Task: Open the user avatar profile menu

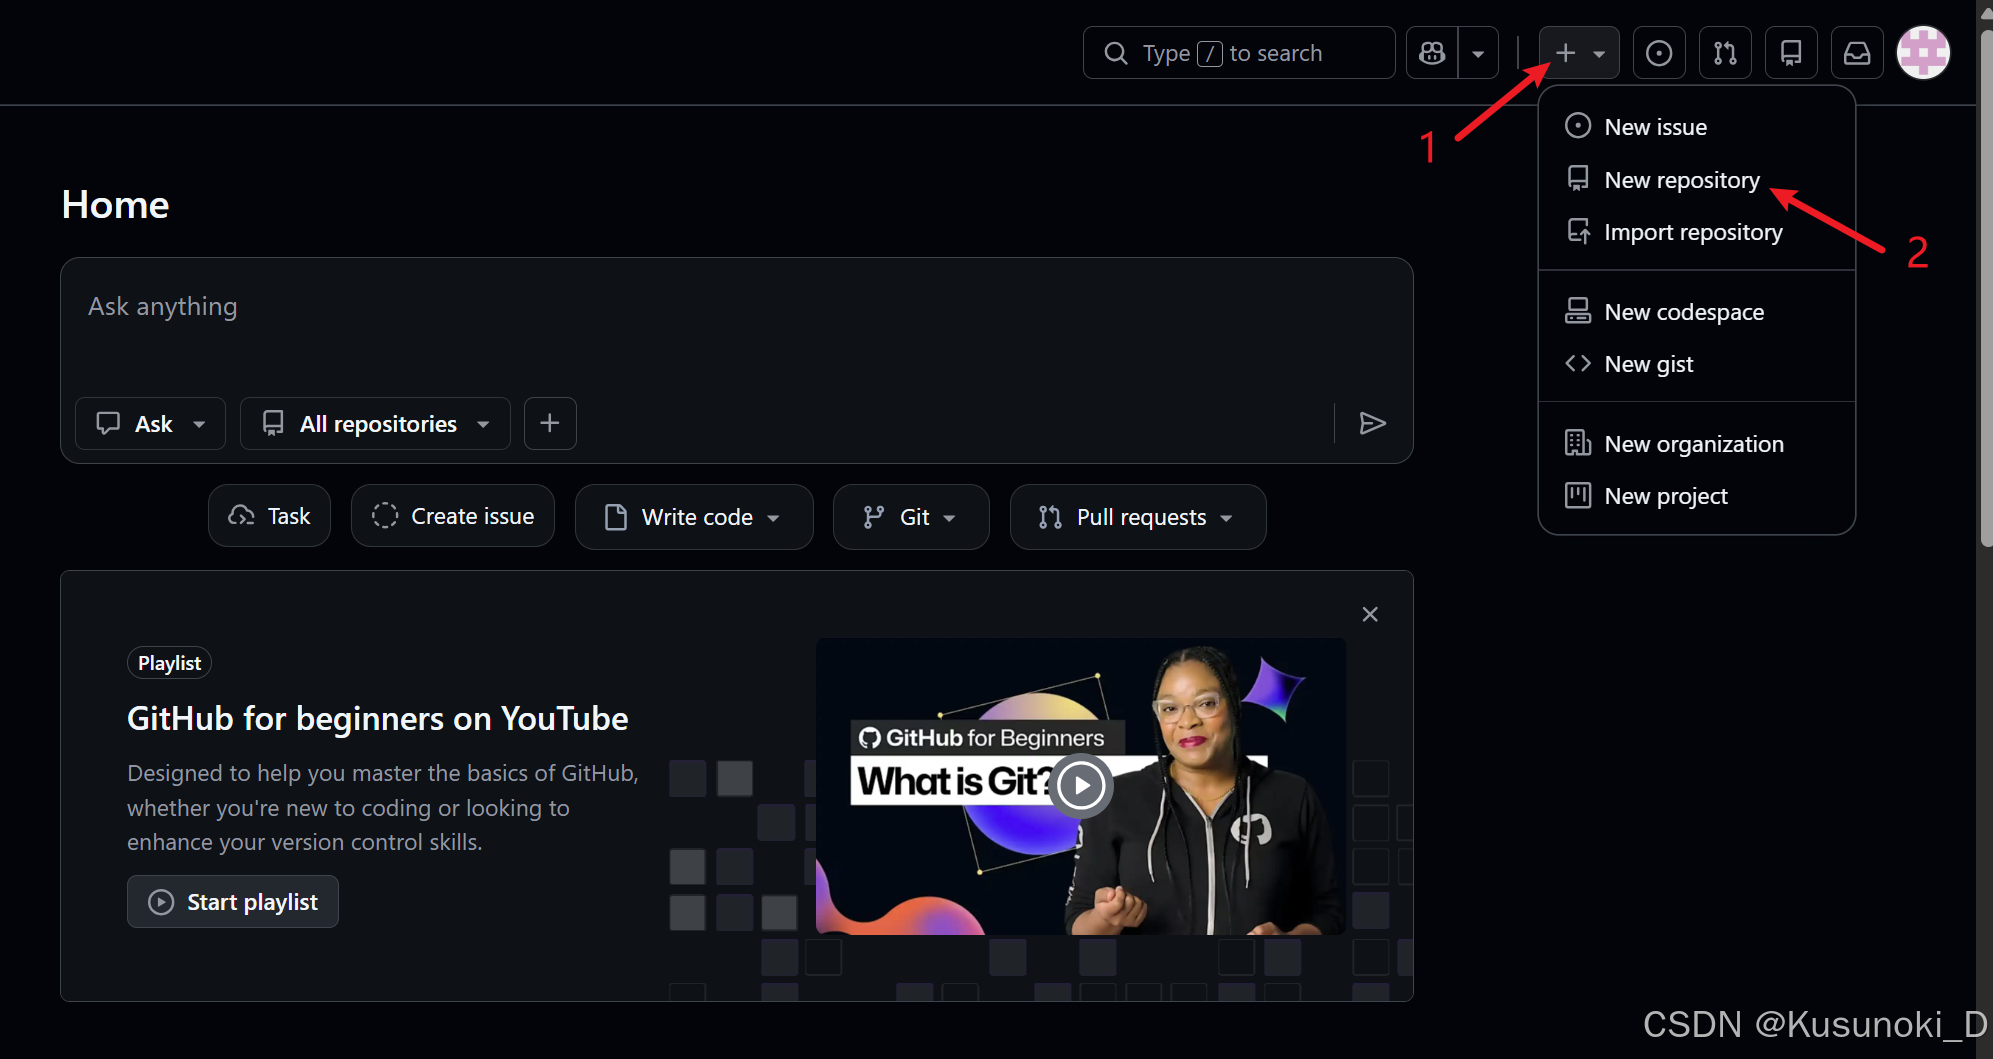Action: point(1923,52)
